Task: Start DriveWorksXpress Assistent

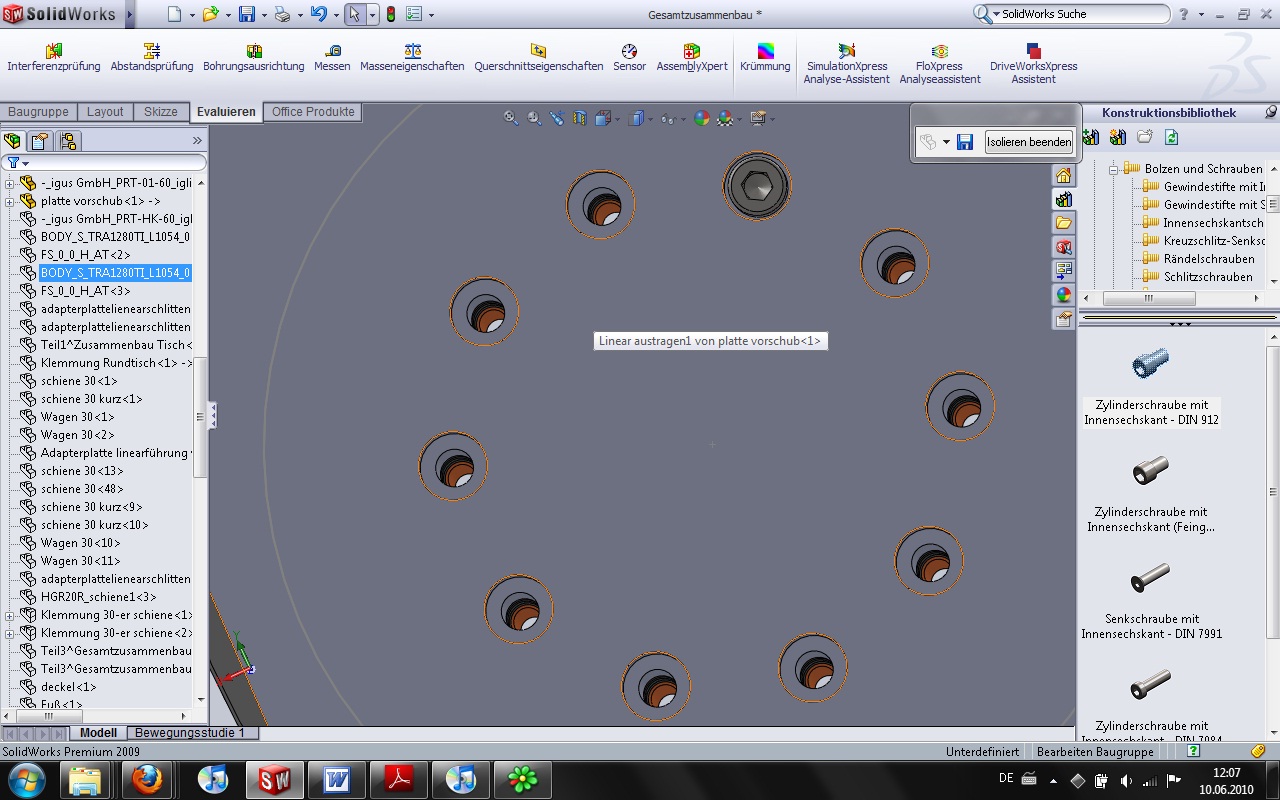Action: (x=1033, y=63)
